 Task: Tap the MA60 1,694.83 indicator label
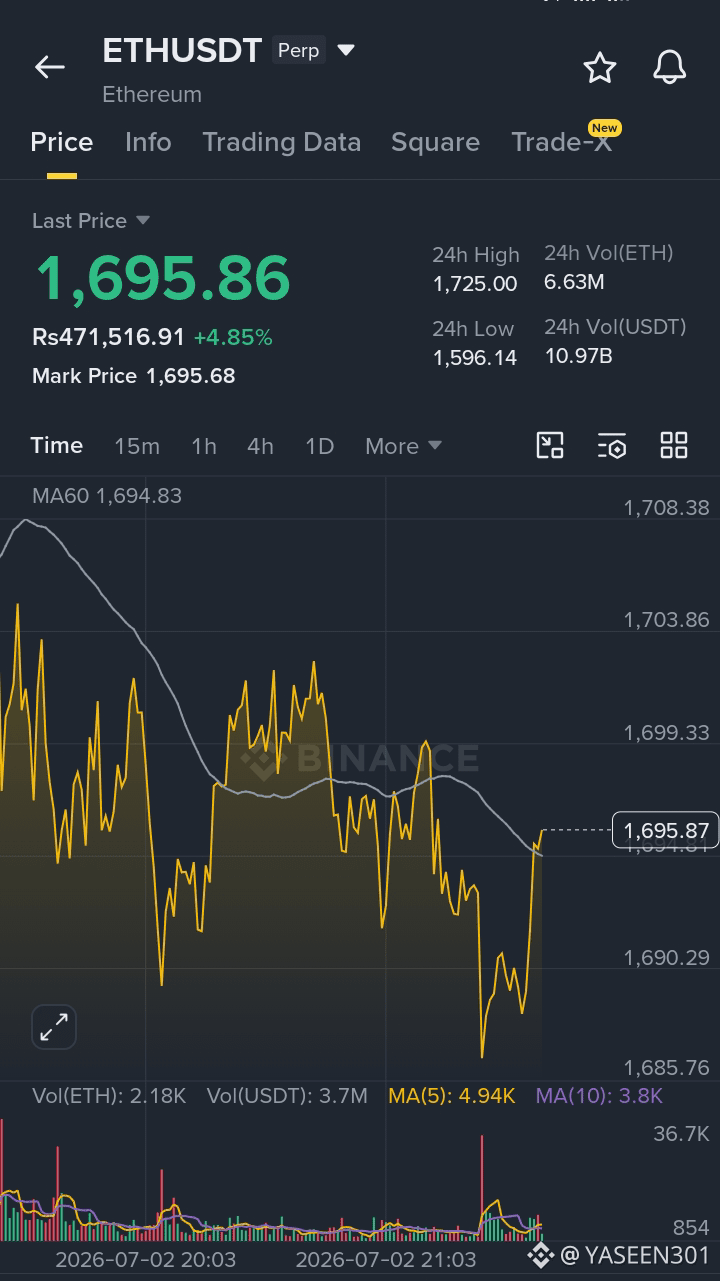(107, 496)
